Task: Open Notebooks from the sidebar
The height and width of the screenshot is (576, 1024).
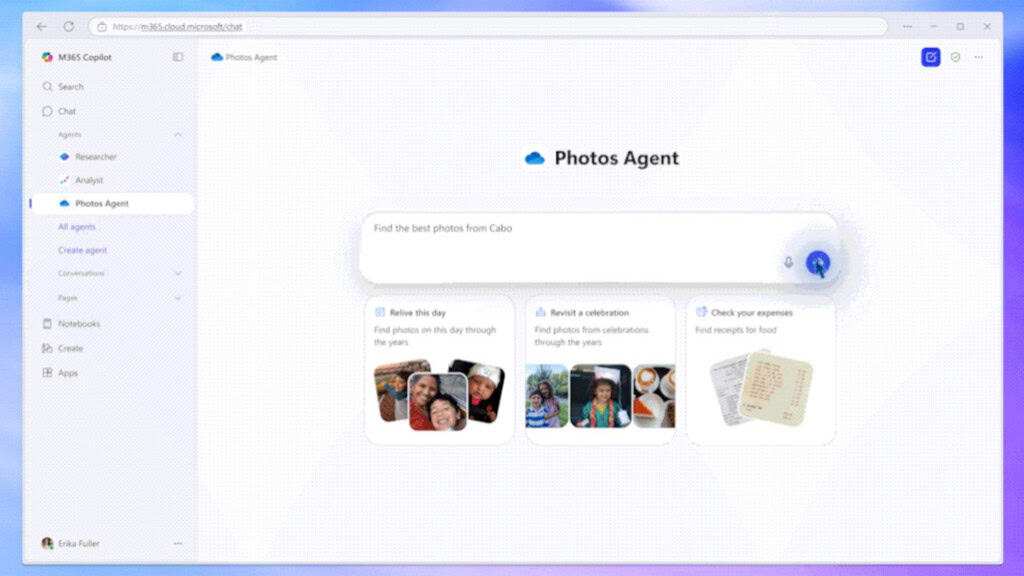Action: click(78, 324)
